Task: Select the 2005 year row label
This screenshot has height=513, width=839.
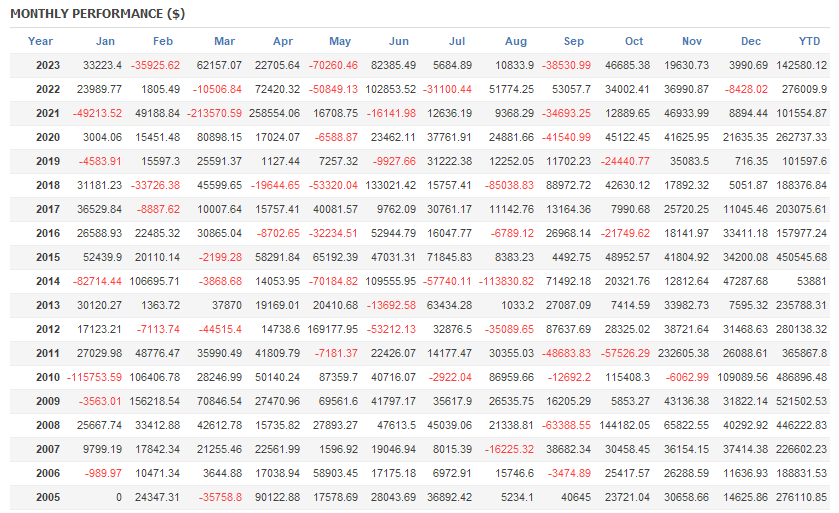Action: click(x=47, y=497)
